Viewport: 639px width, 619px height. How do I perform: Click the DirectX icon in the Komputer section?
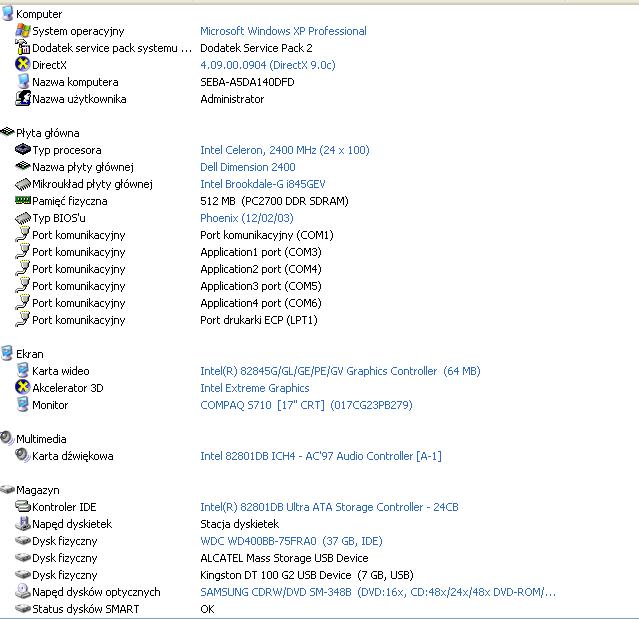click(x=23, y=65)
